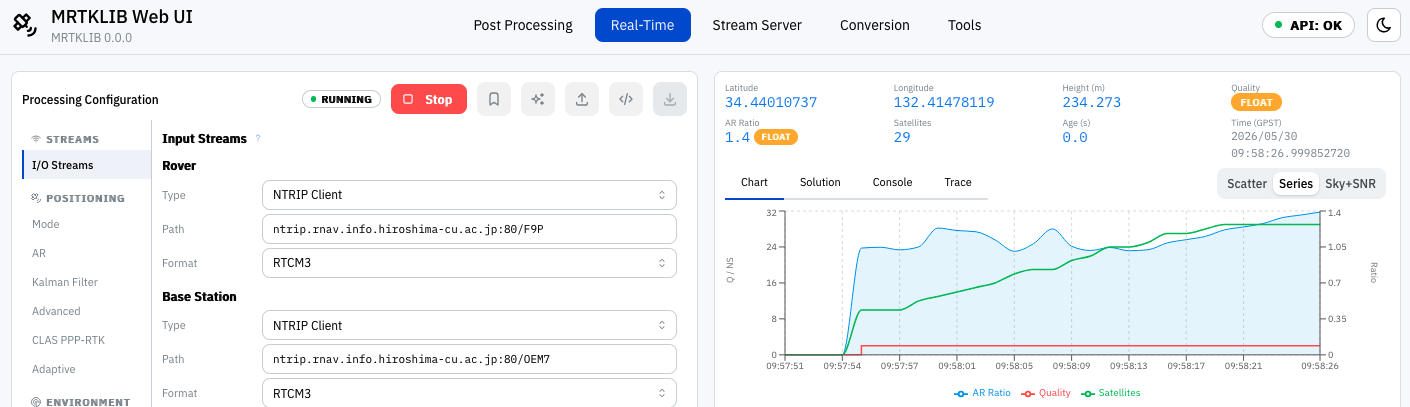Screen dimensions: 1410x407
Task: Click the FLOAT badge under Quality
Action: coord(1256,102)
